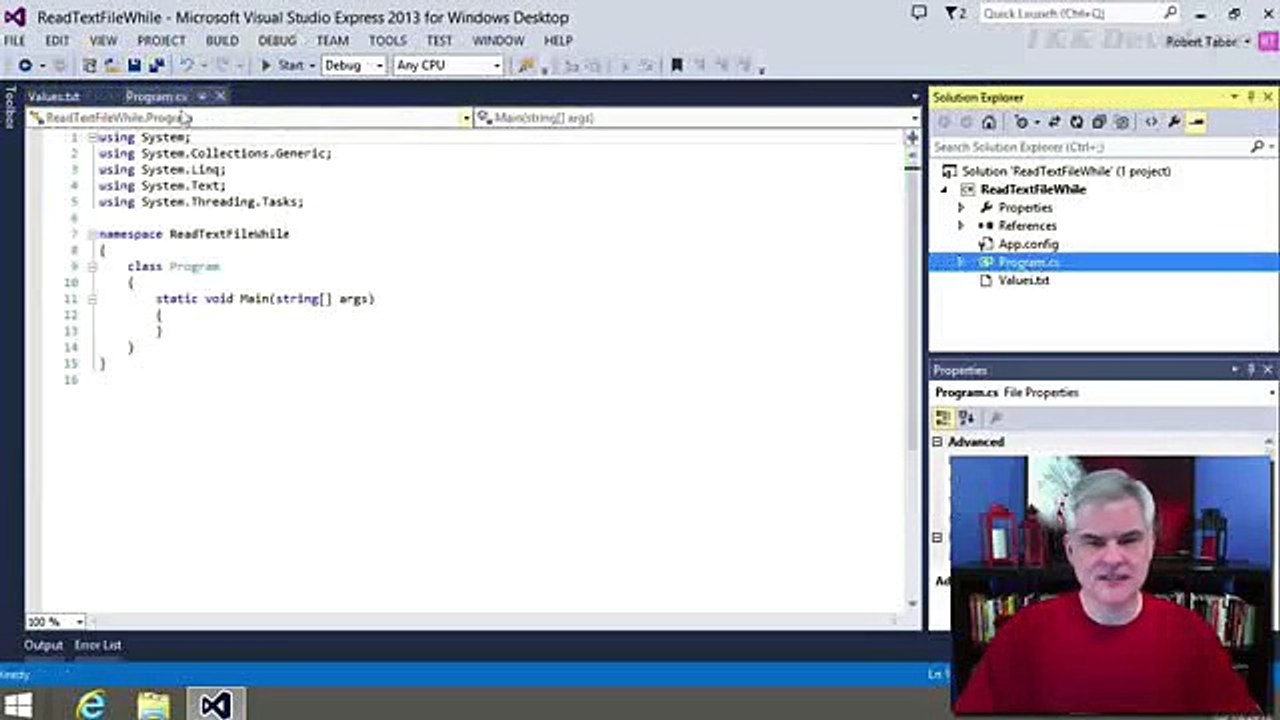Switch to the Values.txt editor tab
The image size is (1280, 720).
[54, 97]
